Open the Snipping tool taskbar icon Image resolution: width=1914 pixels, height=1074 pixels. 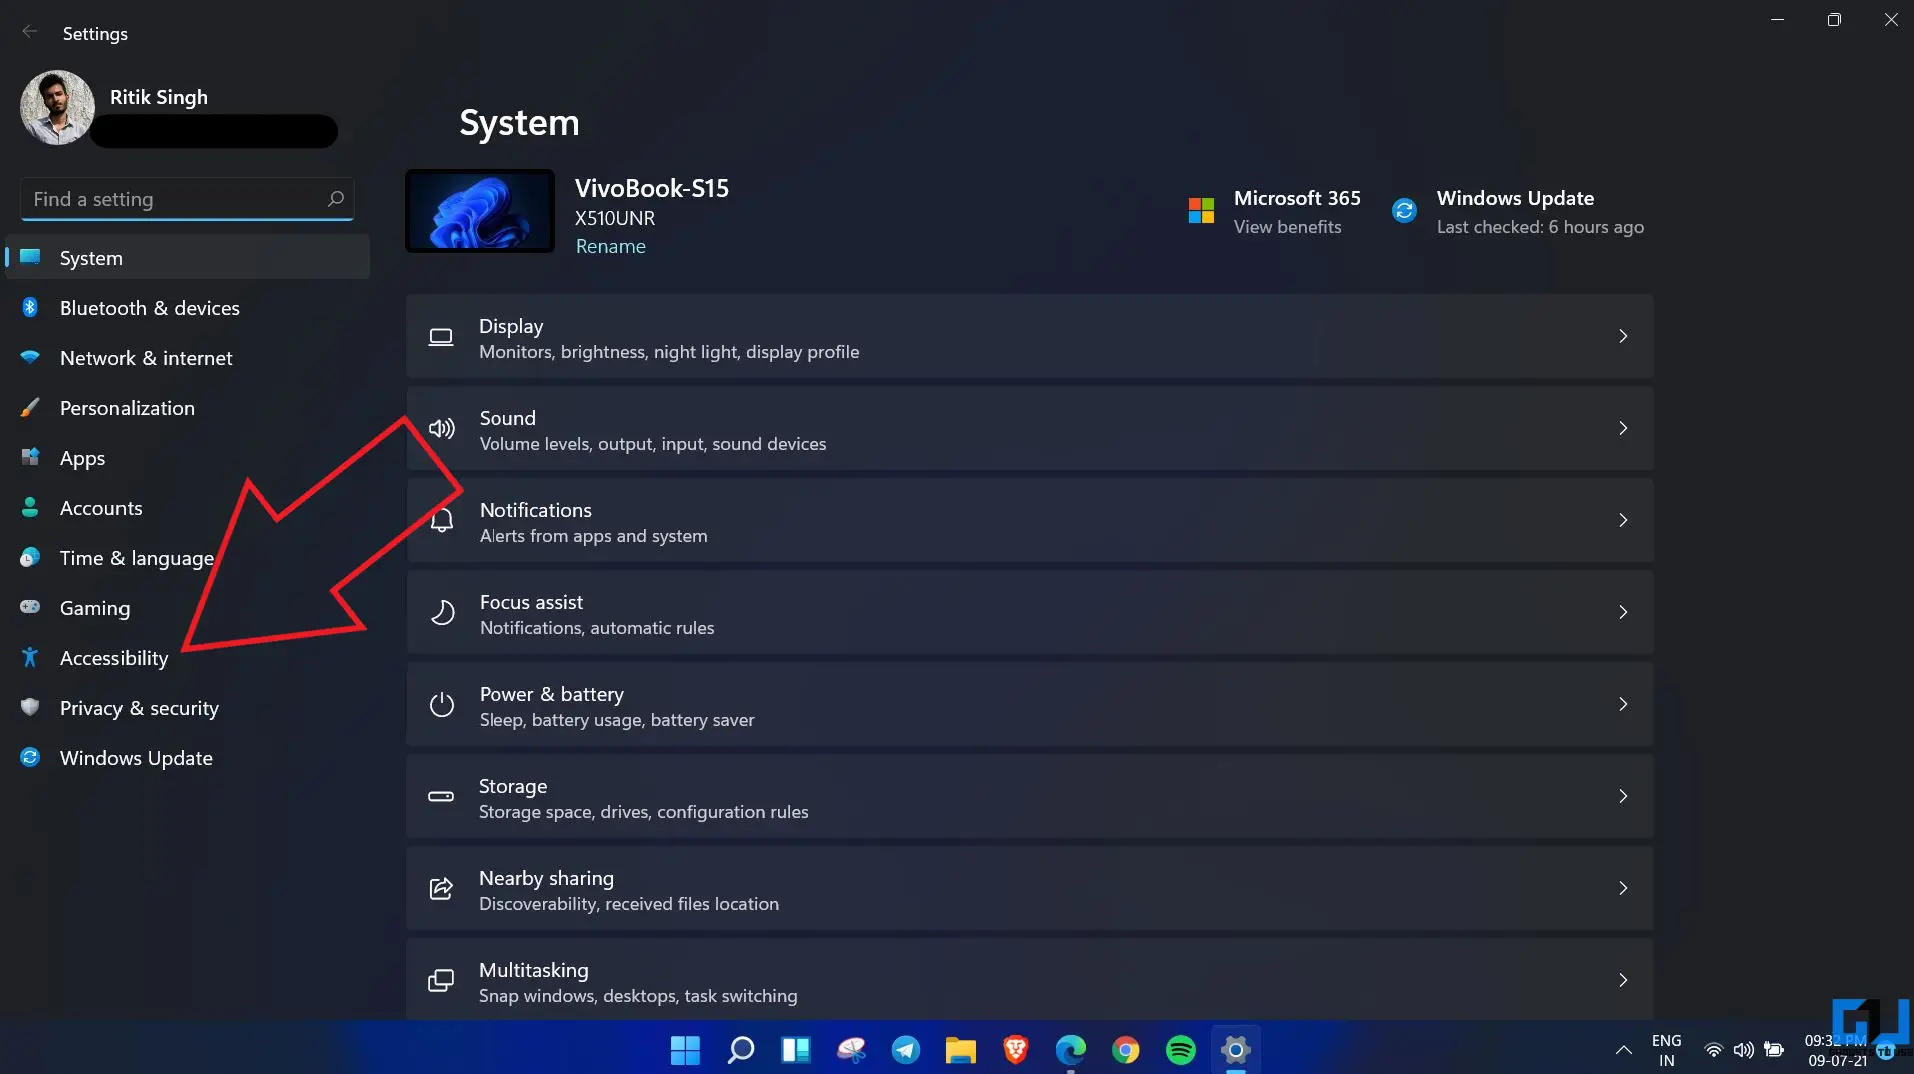[851, 1050]
